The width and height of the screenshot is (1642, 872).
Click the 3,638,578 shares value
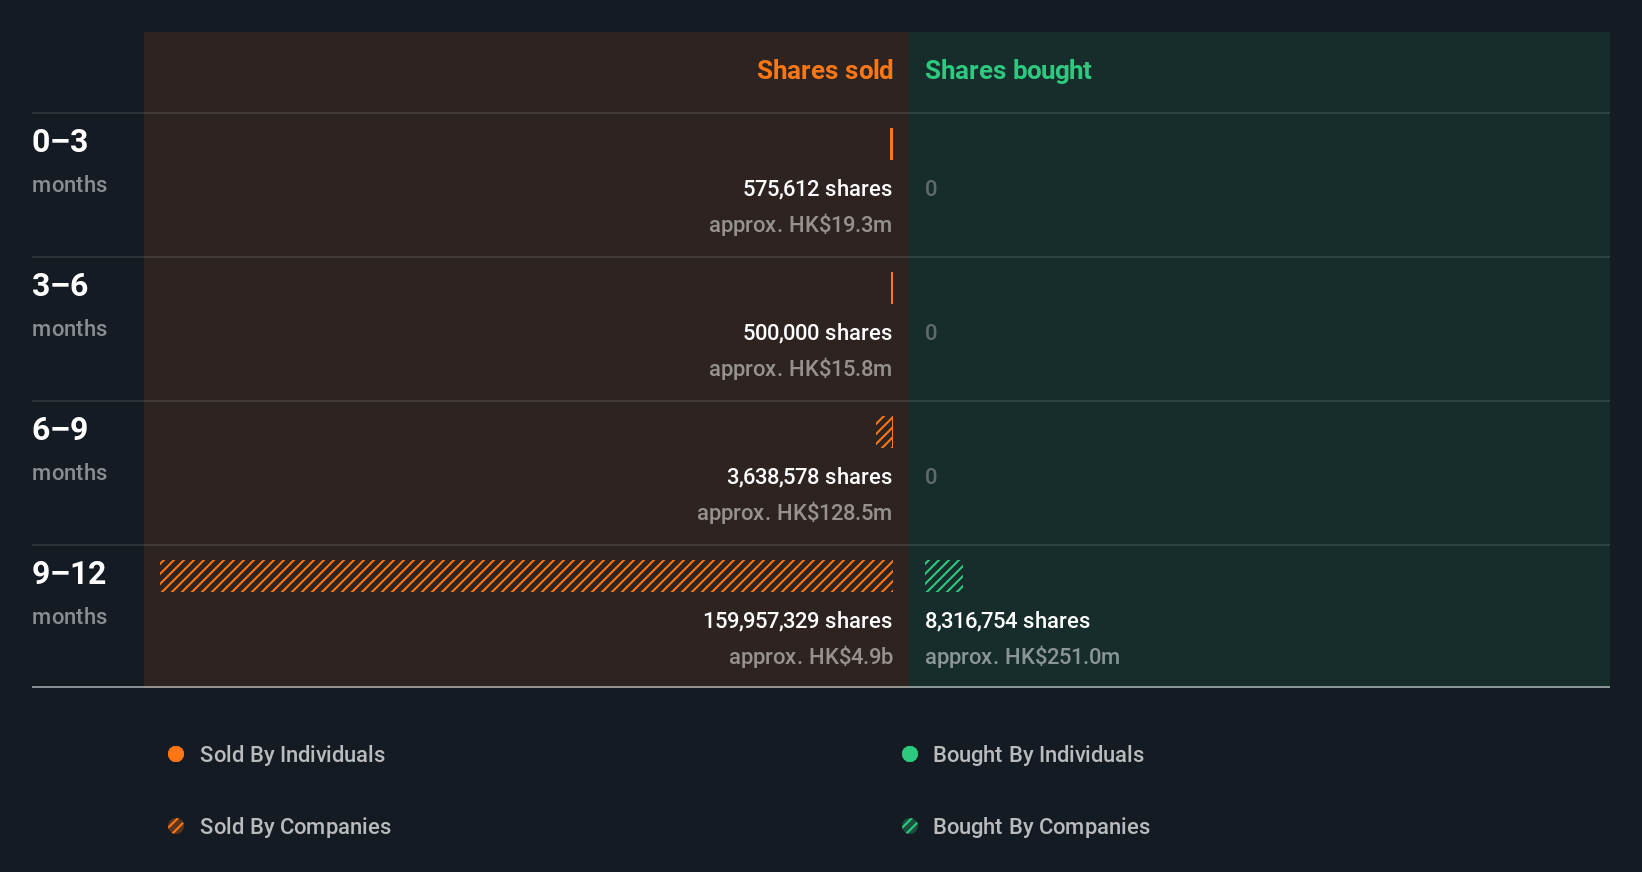(x=809, y=476)
